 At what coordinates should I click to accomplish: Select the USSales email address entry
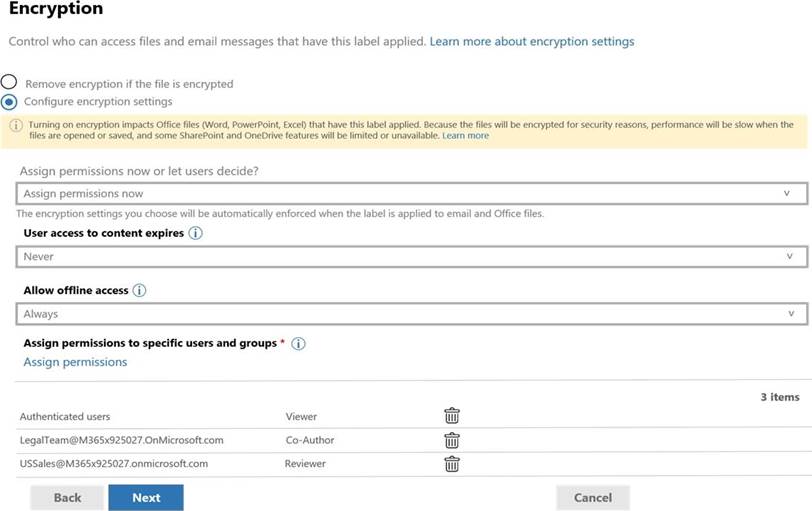[113, 464]
